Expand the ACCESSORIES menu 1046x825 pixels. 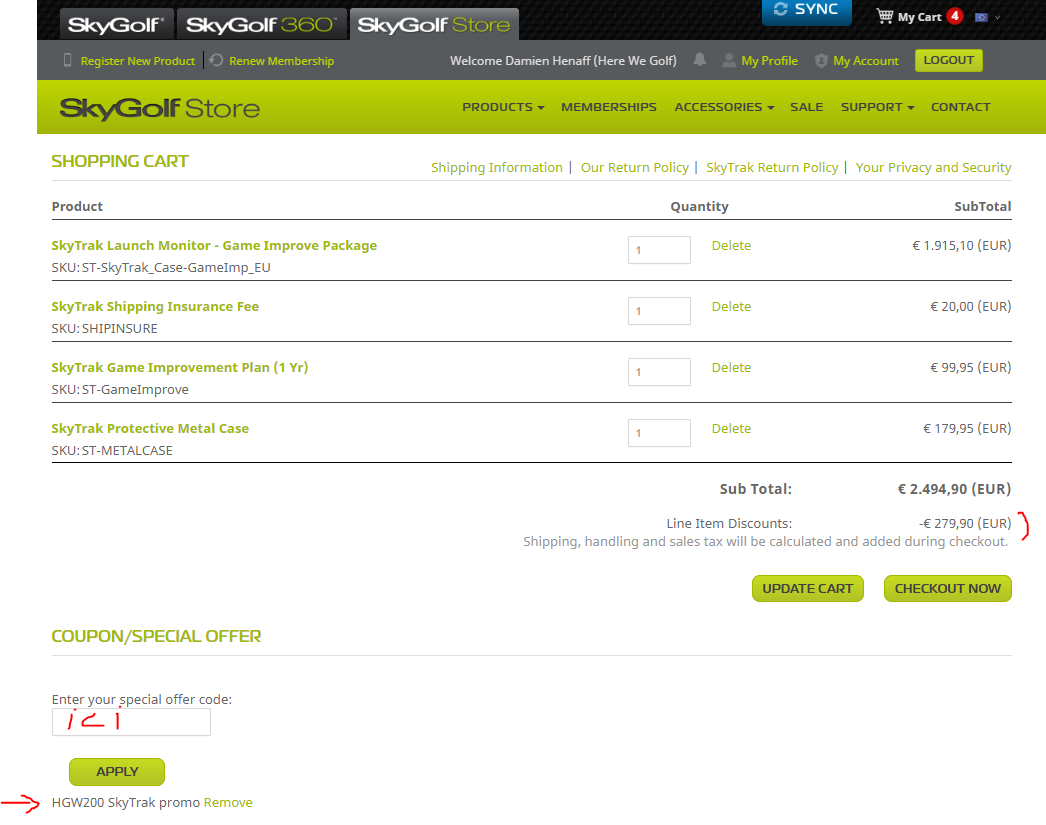(x=724, y=107)
